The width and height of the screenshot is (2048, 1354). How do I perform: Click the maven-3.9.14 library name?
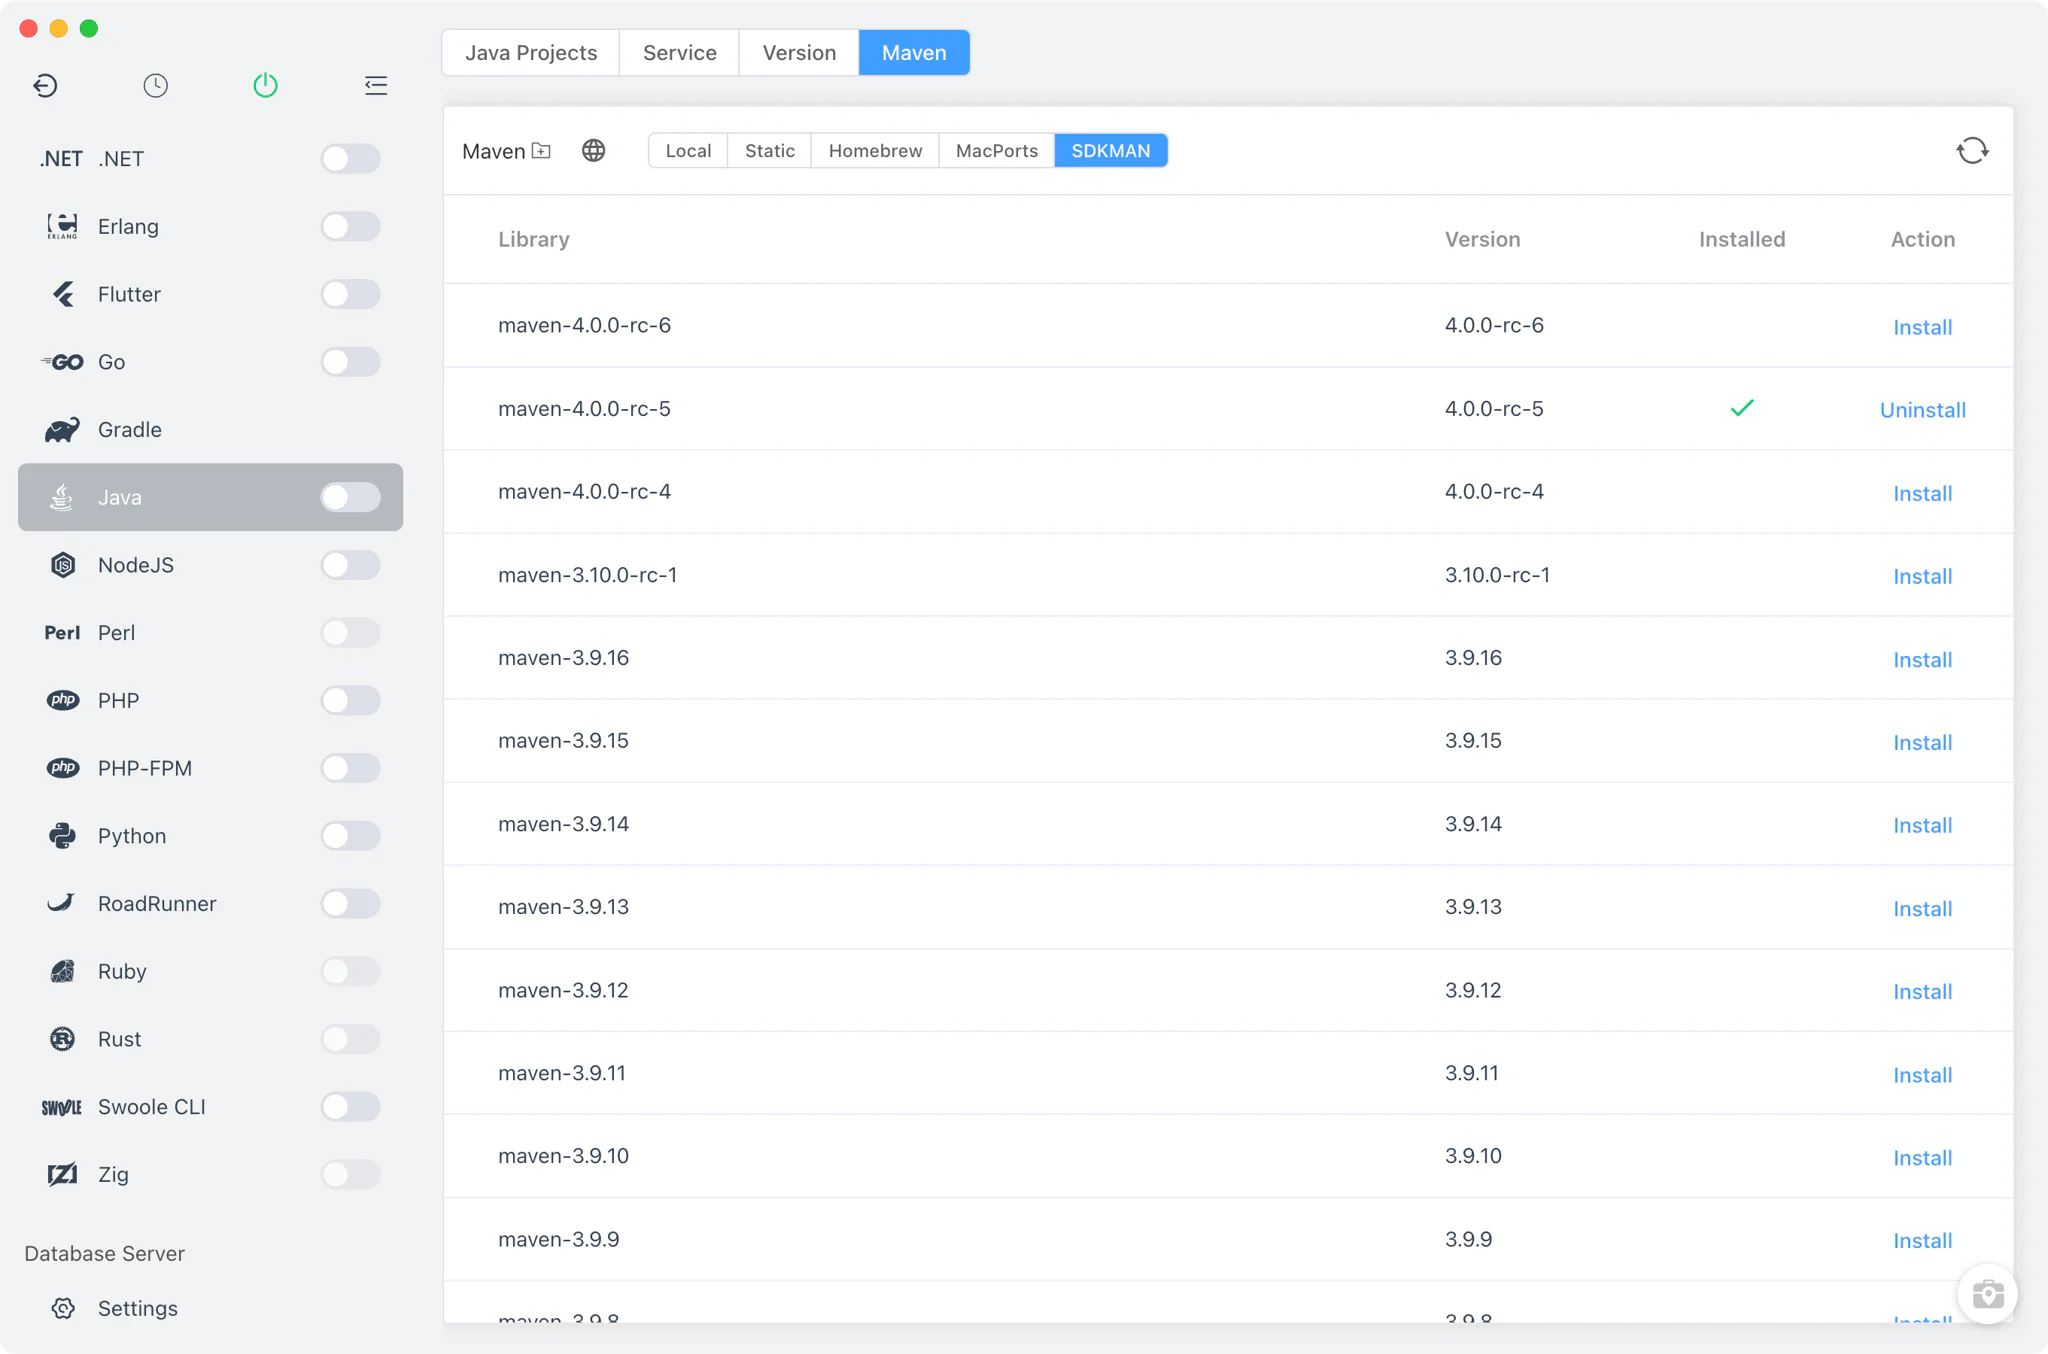point(563,824)
